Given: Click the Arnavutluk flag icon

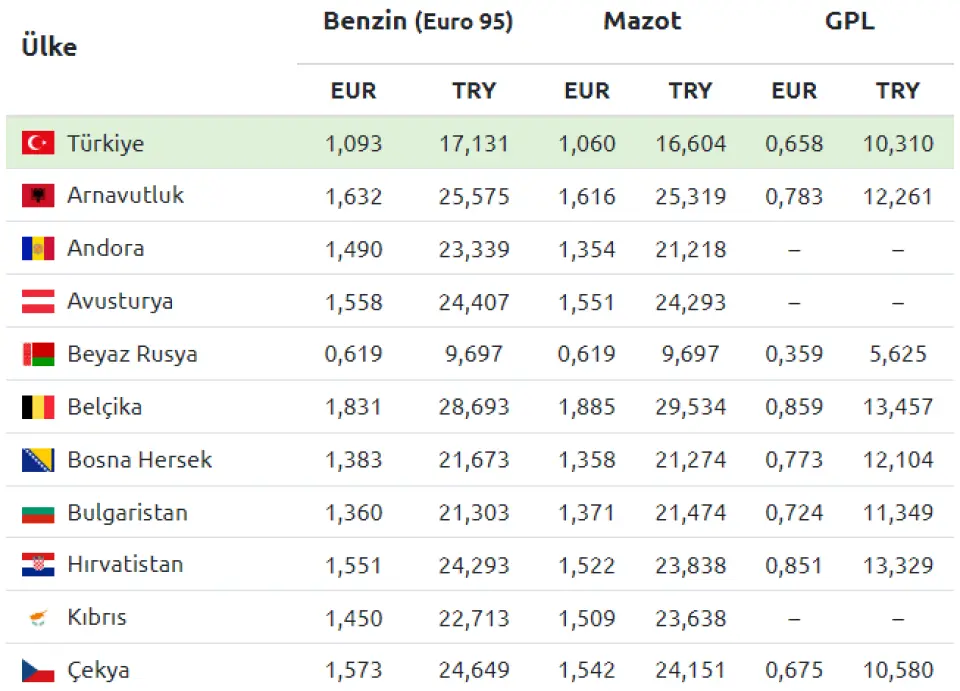Looking at the screenshot, I should tap(38, 195).
